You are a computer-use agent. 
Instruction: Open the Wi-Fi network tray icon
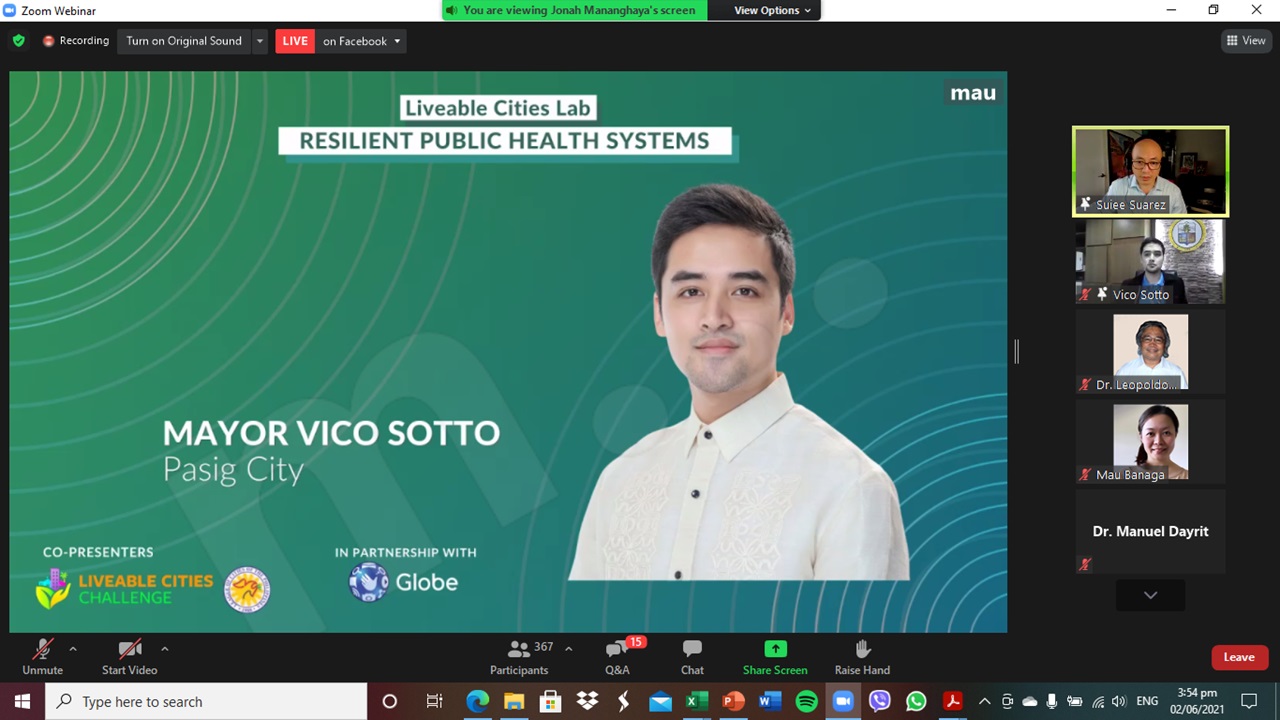point(1098,701)
